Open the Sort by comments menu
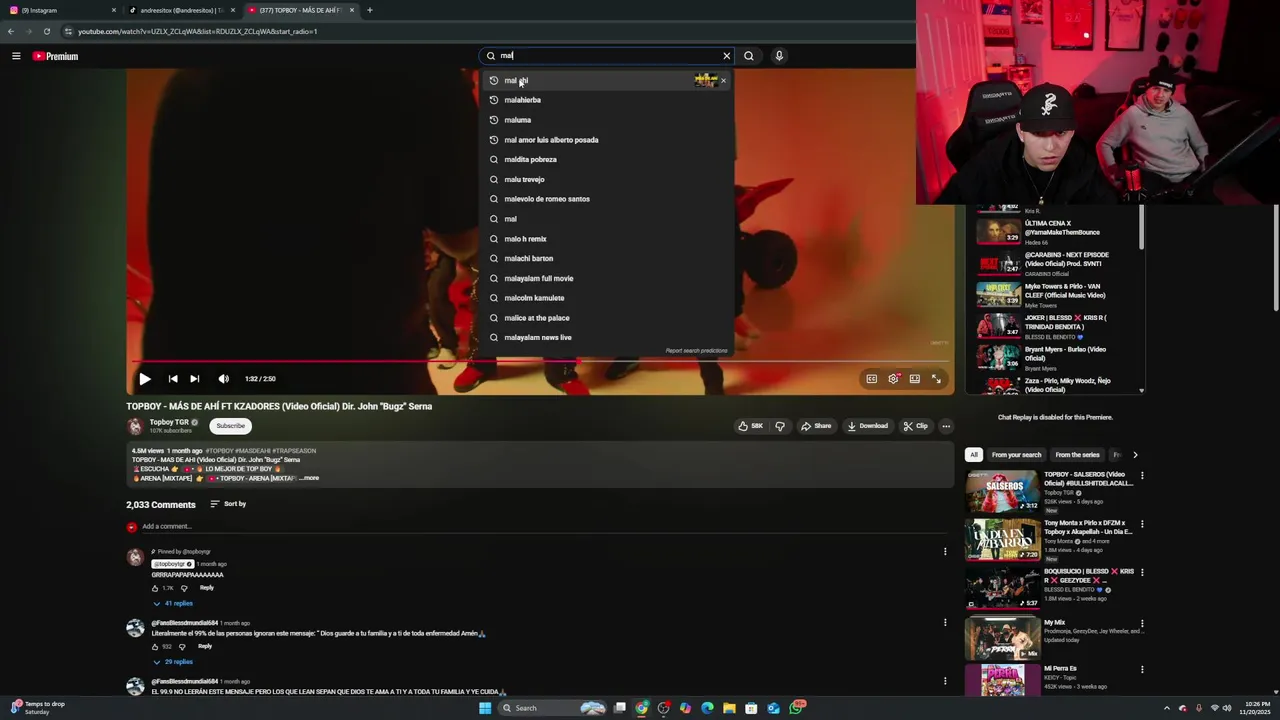This screenshot has width=1280, height=720. [x=228, y=504]
